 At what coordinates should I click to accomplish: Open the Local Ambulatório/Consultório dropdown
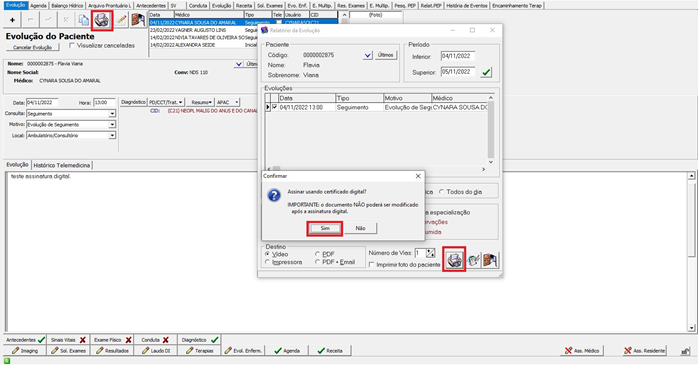click(112, 135)
